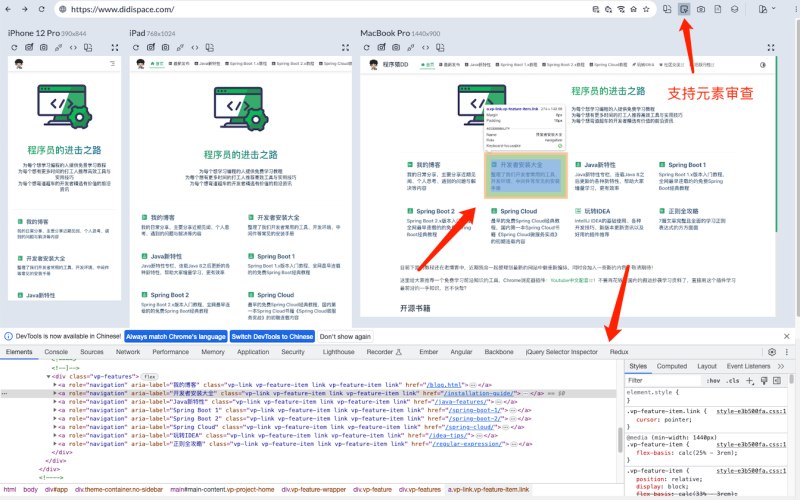
Task: Switch to the Console tab
Action: (56, 352)
